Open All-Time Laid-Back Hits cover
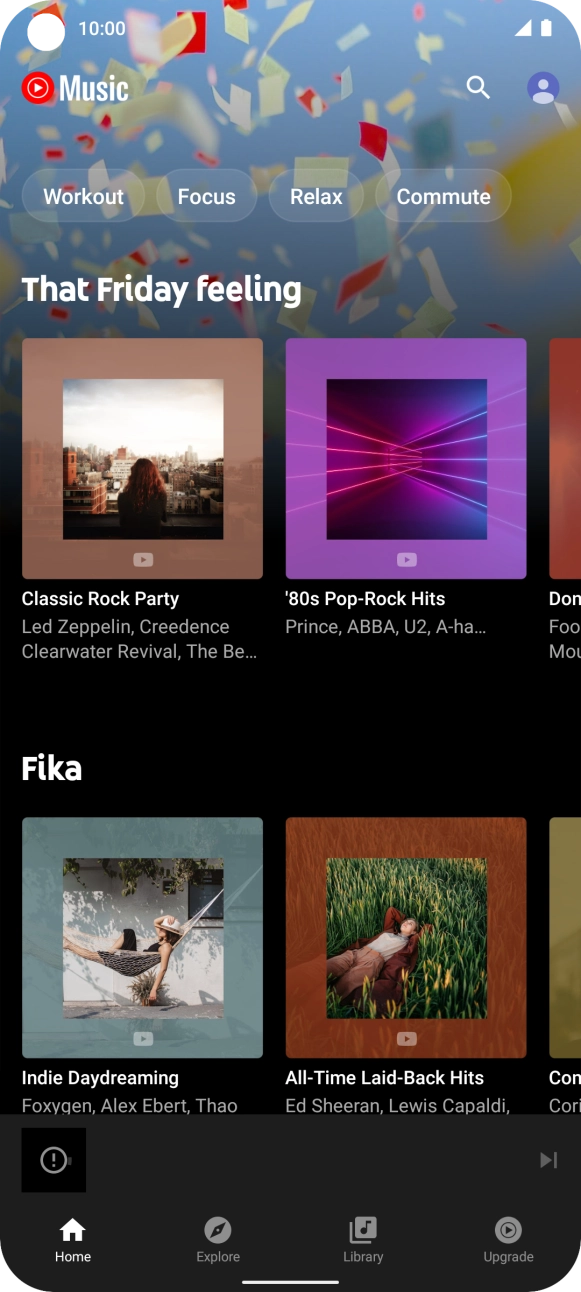The width and height of the screenshot is (581, 1292). click(406, 938)
